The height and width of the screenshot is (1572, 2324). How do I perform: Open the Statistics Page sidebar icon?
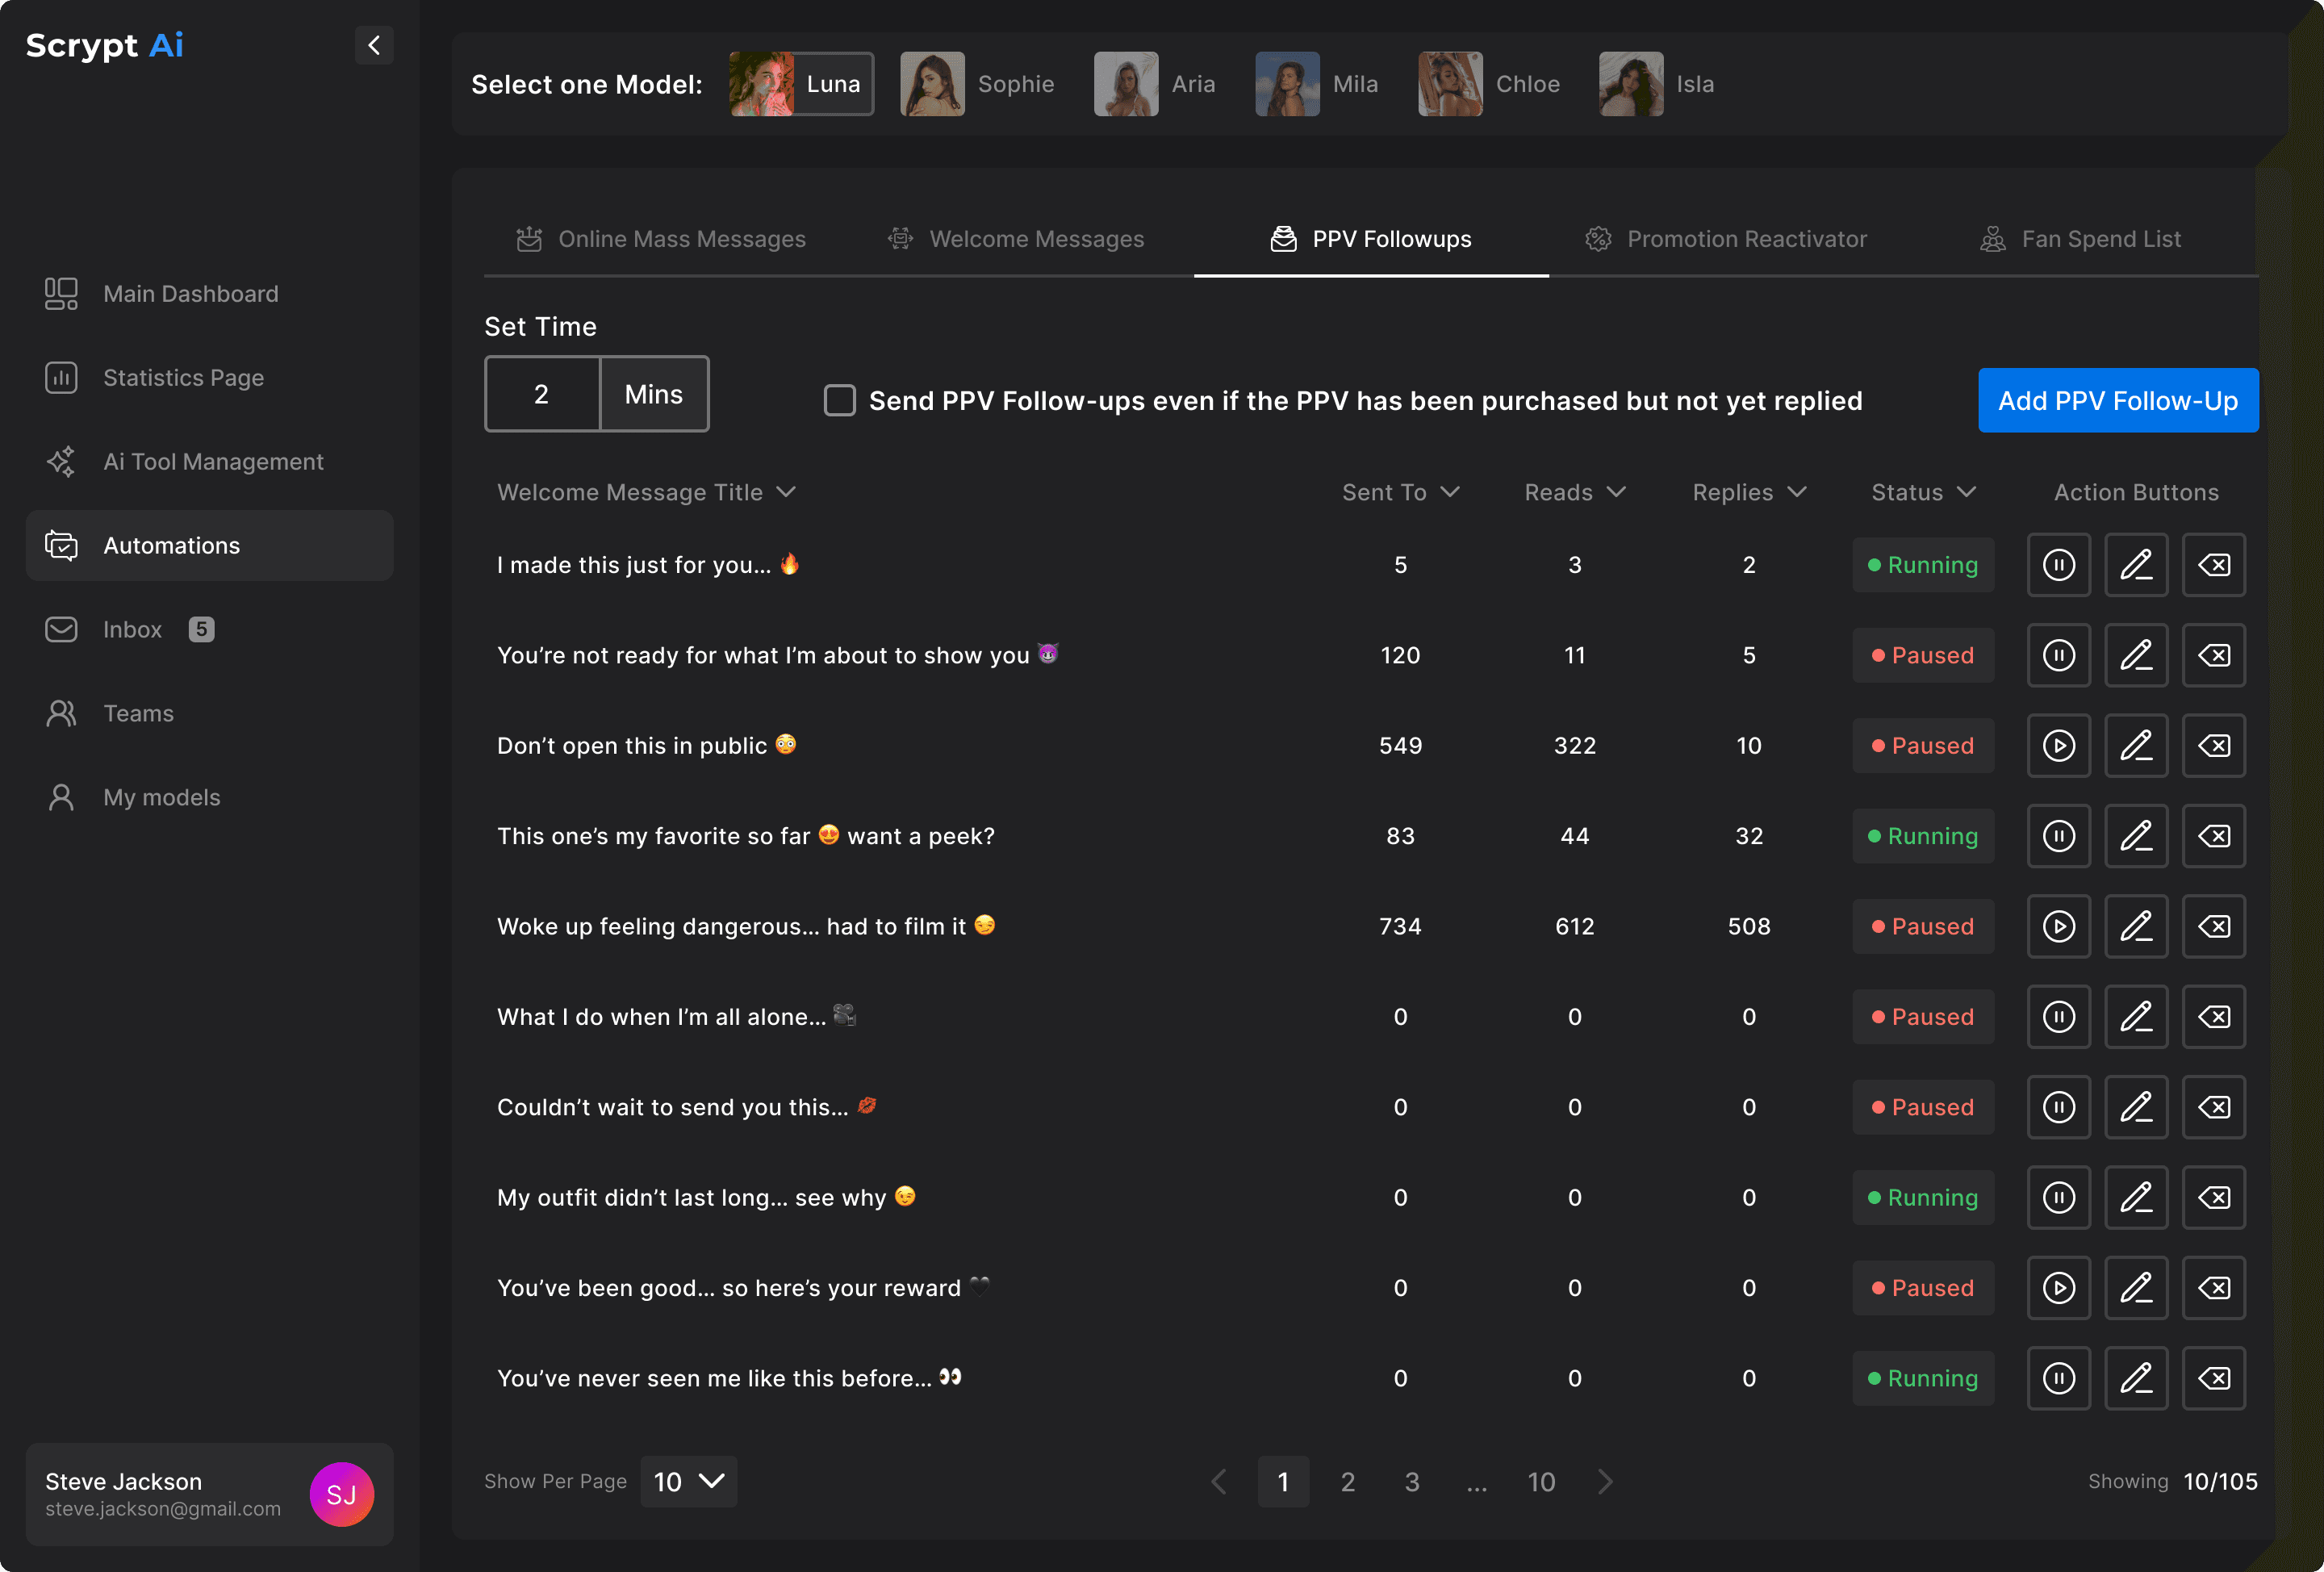(x=61, y=378)
